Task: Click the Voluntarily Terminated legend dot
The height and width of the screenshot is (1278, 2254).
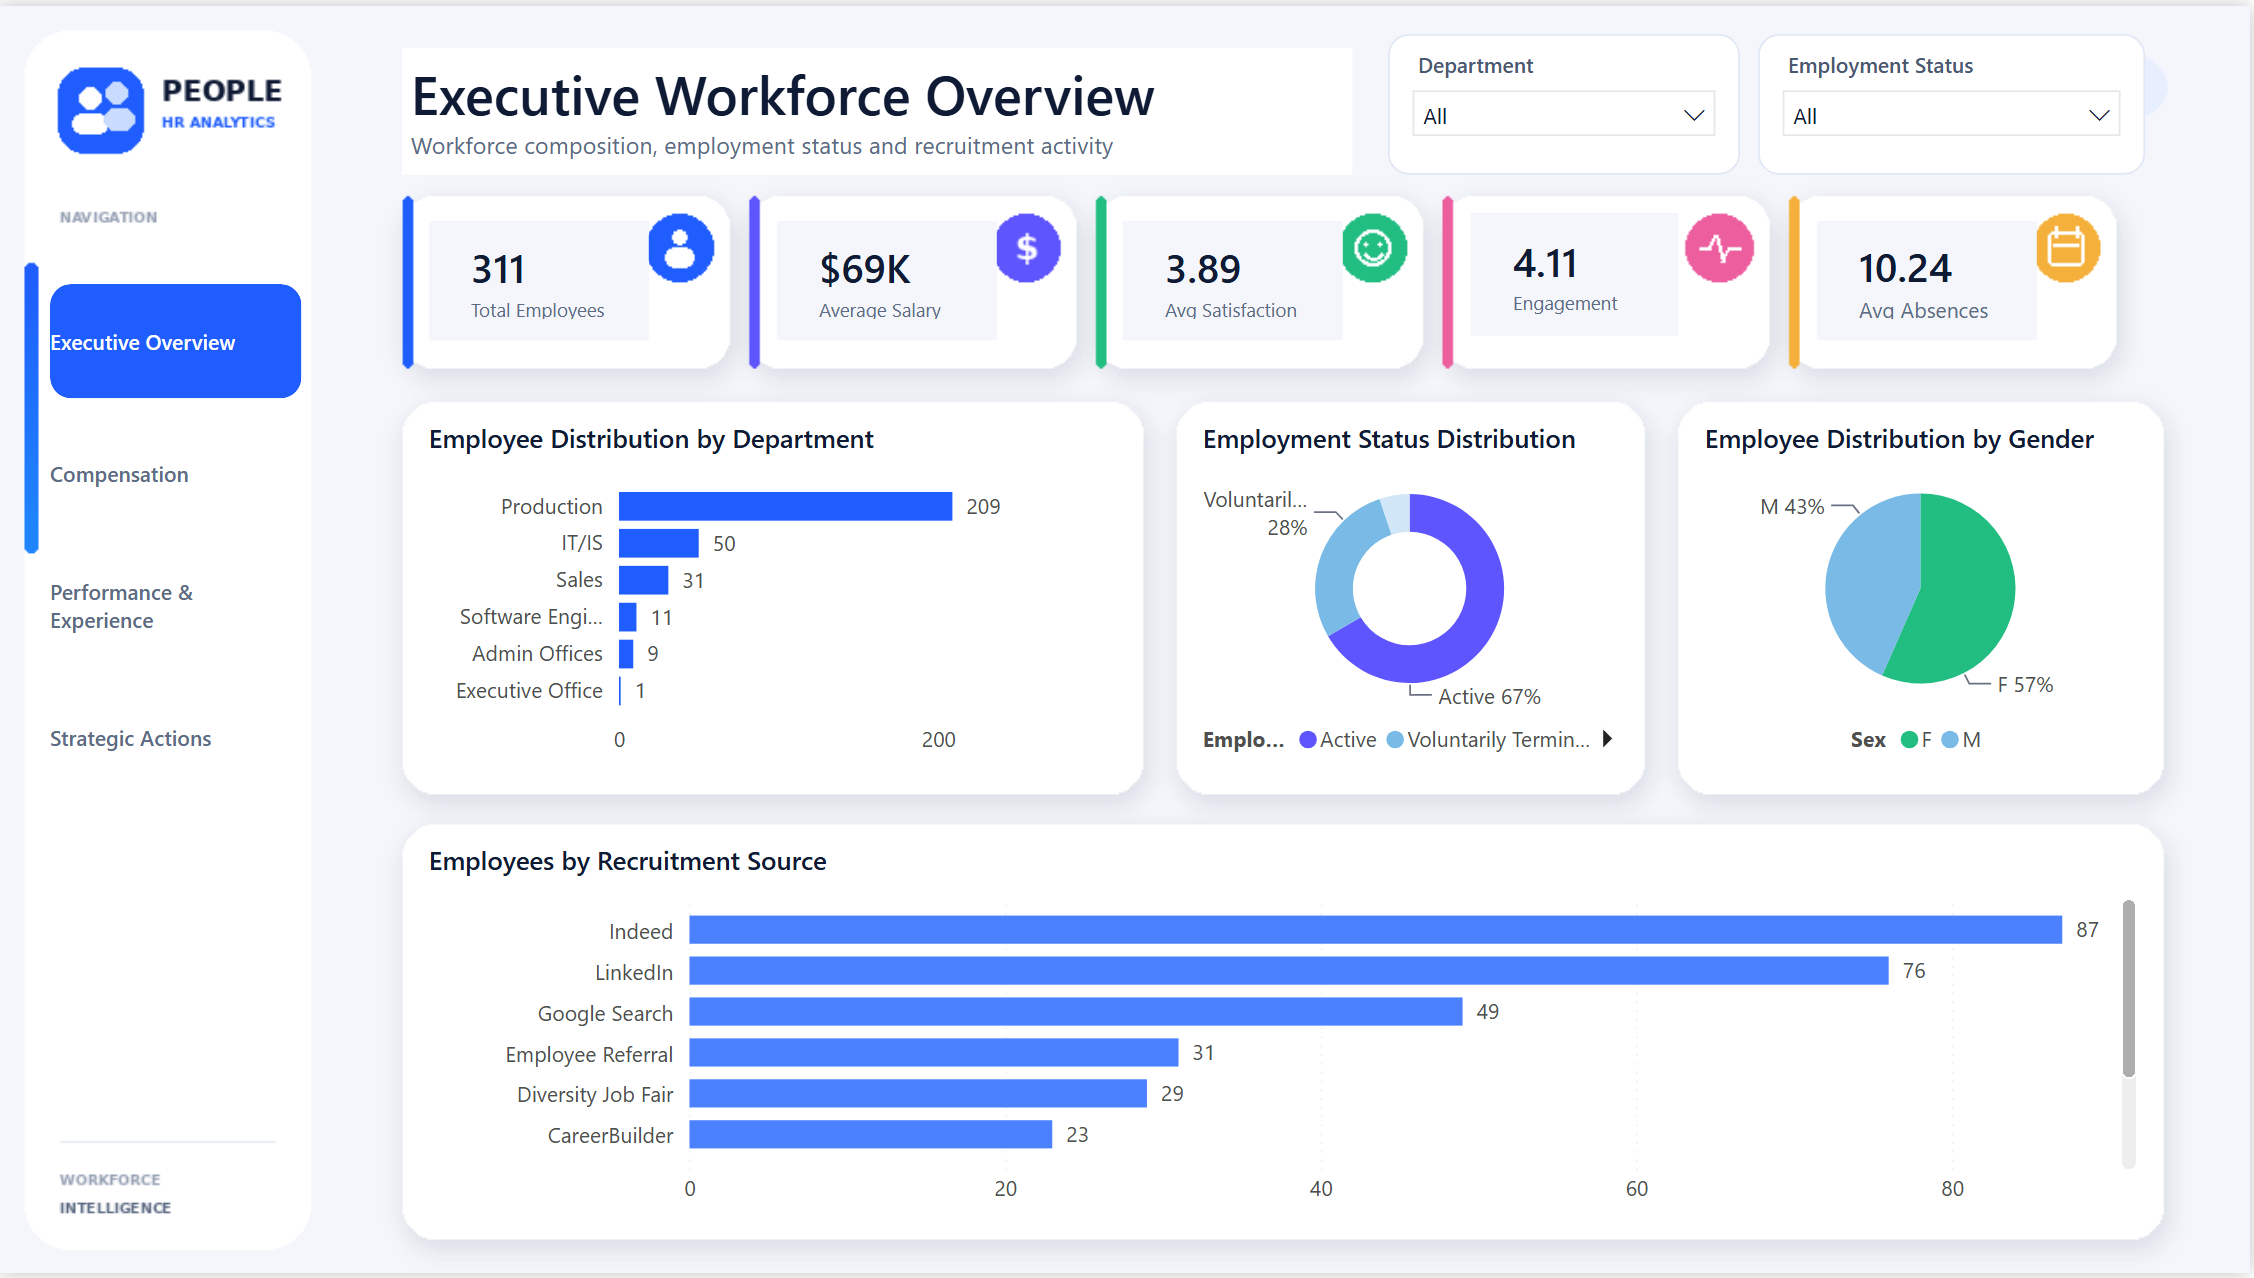Action: 1395,740
